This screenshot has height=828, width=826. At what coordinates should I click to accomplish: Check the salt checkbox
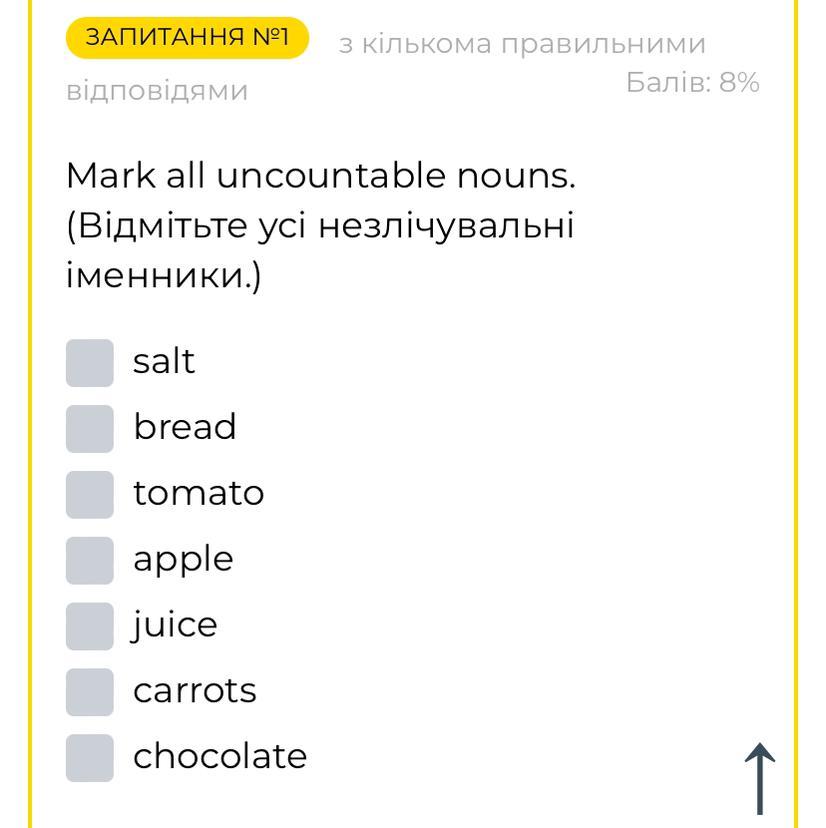click(x=90, y=362)
